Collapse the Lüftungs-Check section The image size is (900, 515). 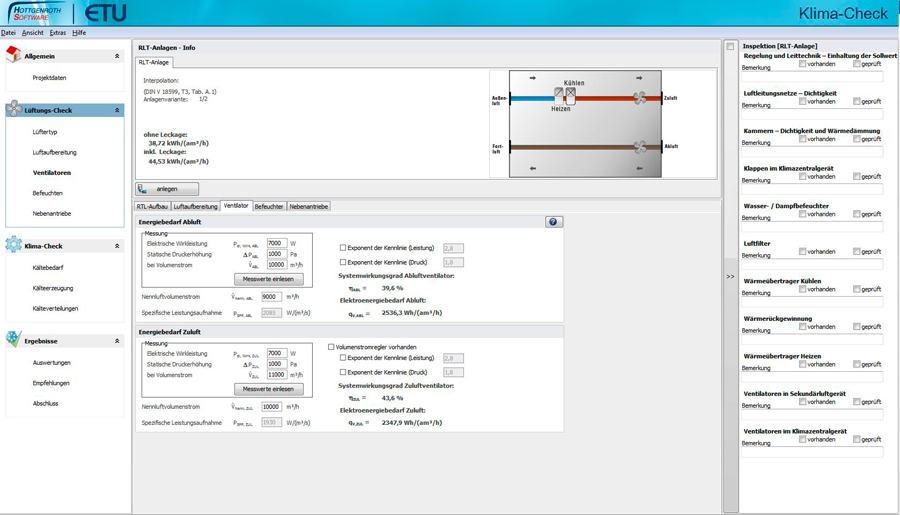pyautogui.click(x=117, y=110)
